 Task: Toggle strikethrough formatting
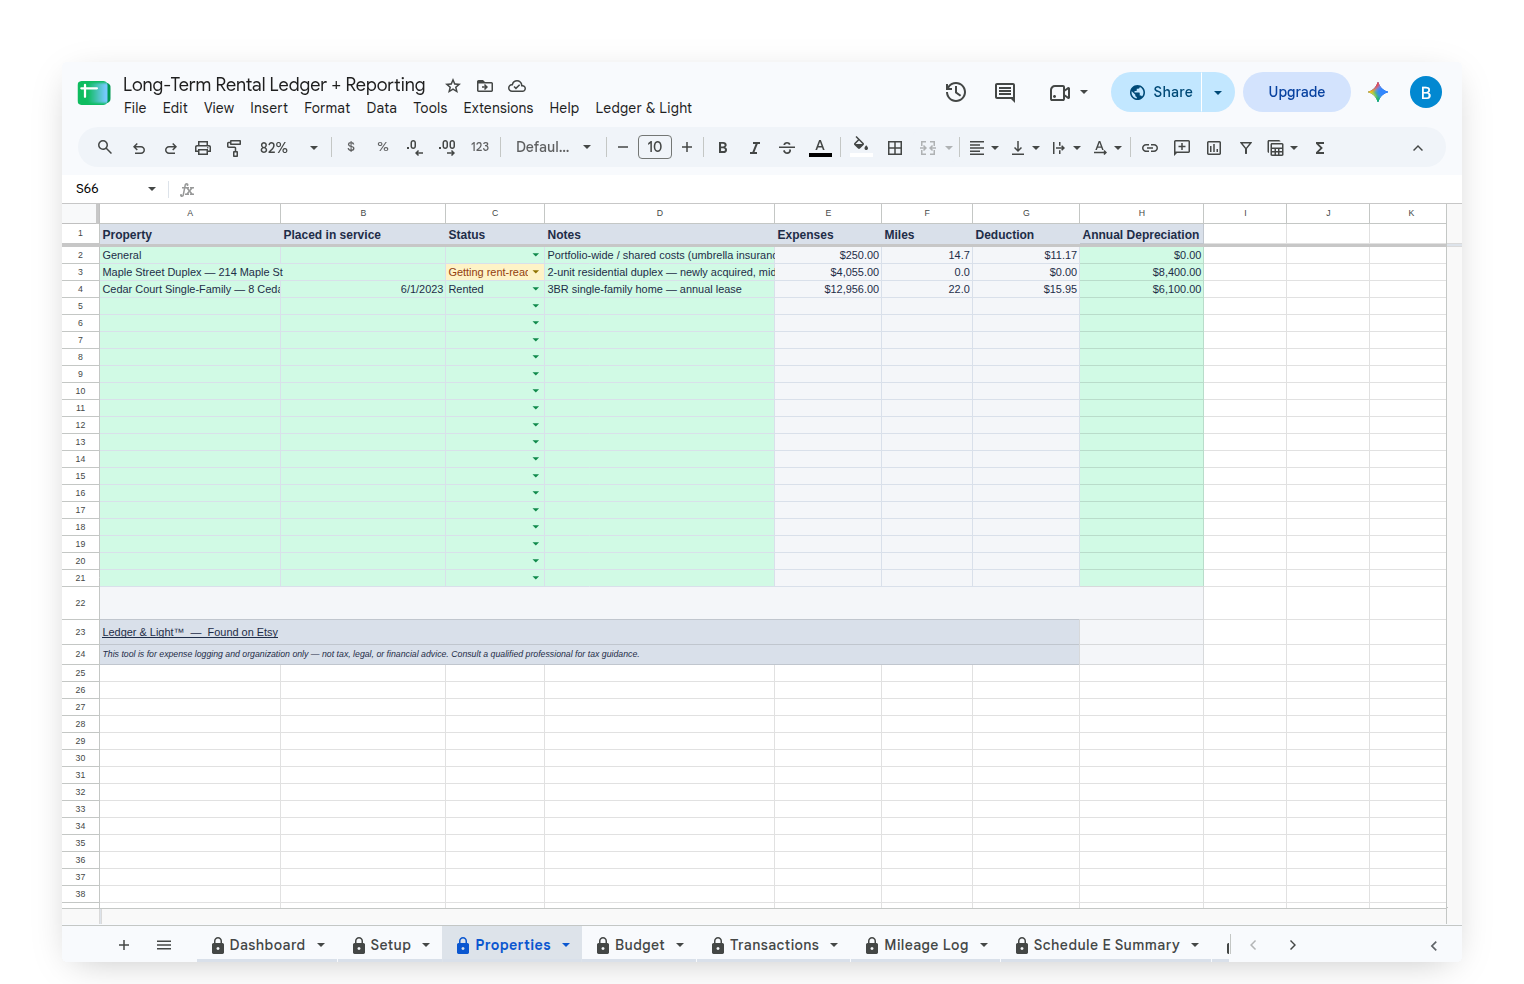787,148
